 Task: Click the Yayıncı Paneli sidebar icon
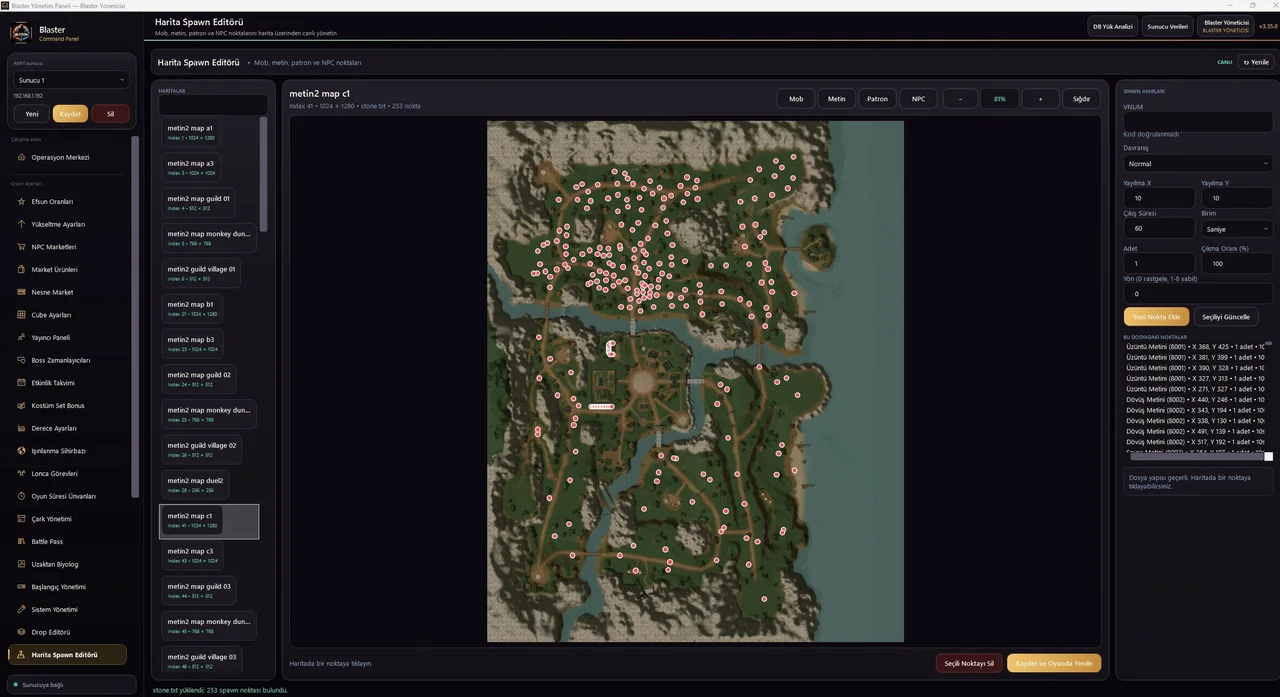[x=21, y=337]
